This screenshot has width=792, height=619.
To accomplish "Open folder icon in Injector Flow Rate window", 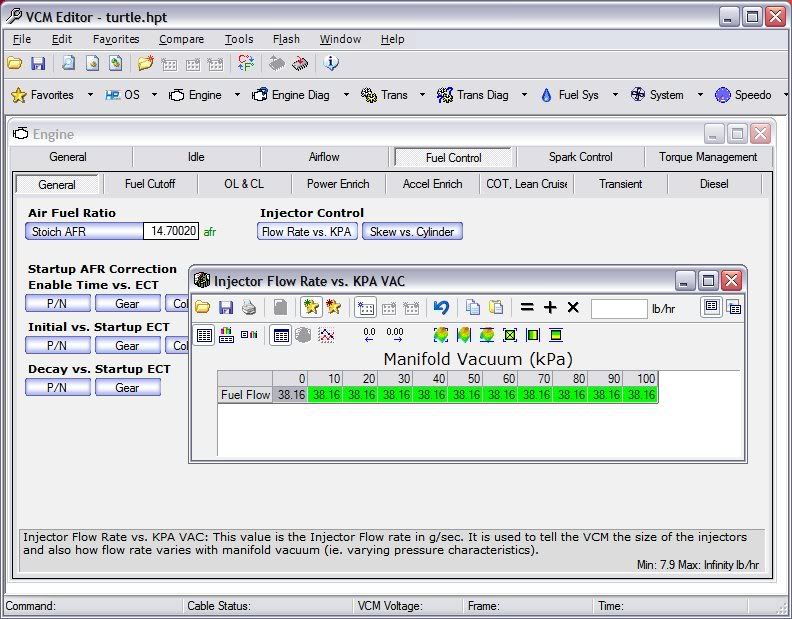I will (x=203, y=307).
